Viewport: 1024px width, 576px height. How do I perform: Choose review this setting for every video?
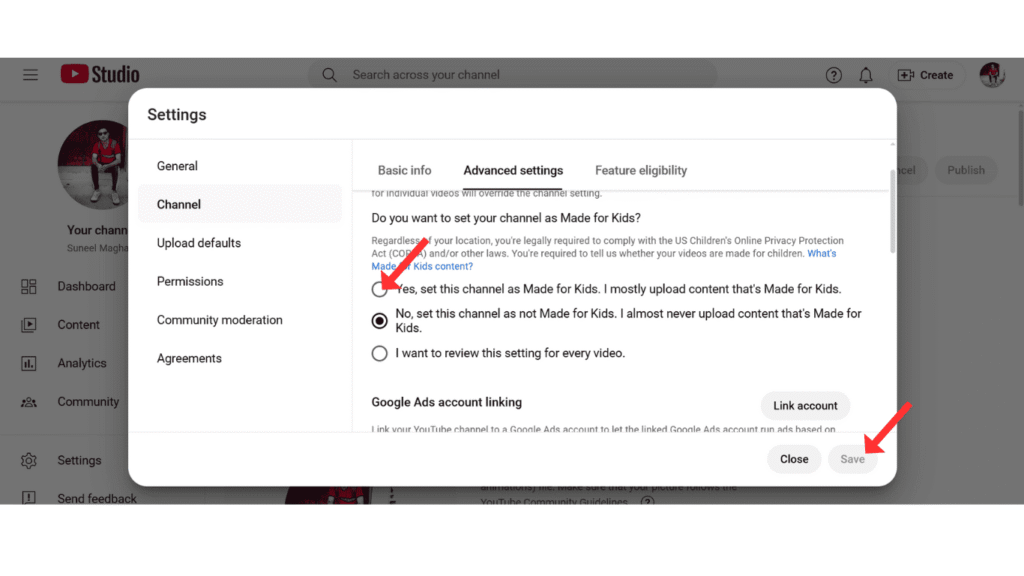point(380,353)
